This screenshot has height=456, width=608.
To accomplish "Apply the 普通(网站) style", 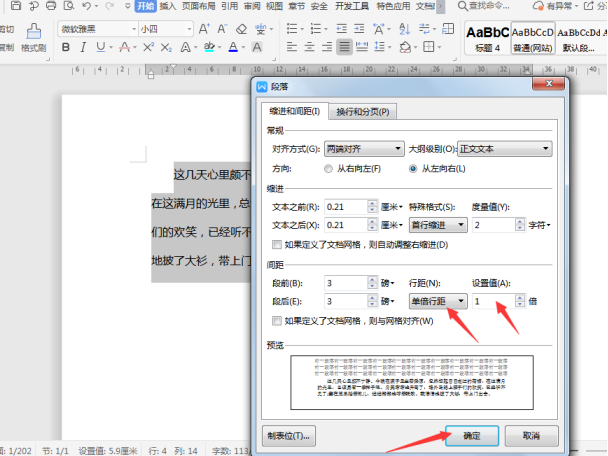I will (x=533, y=38).
